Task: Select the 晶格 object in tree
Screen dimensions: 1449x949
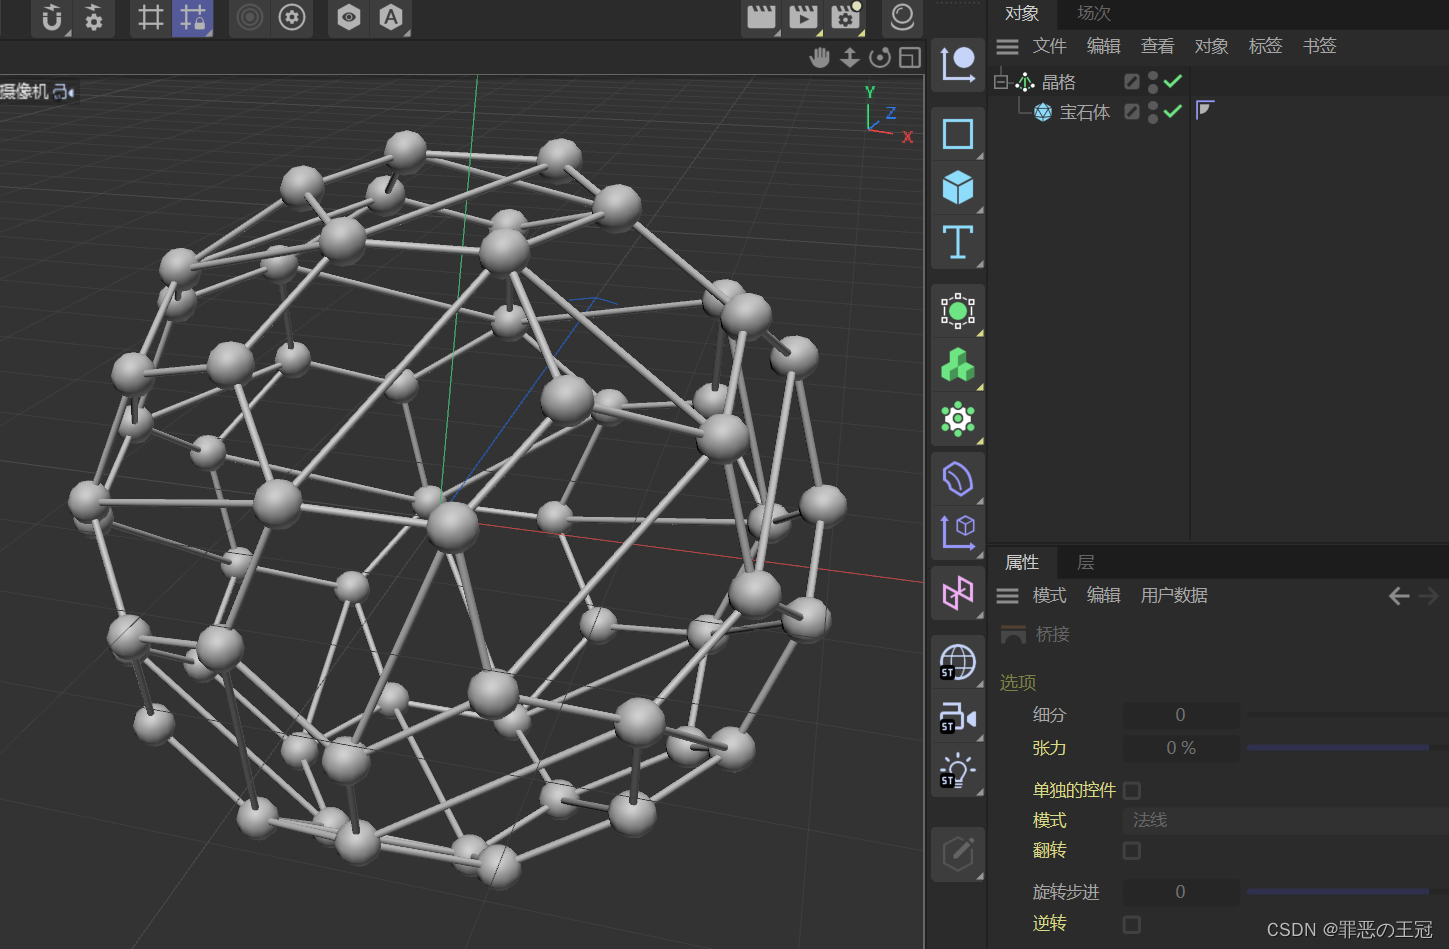Action: point(1058,82)
